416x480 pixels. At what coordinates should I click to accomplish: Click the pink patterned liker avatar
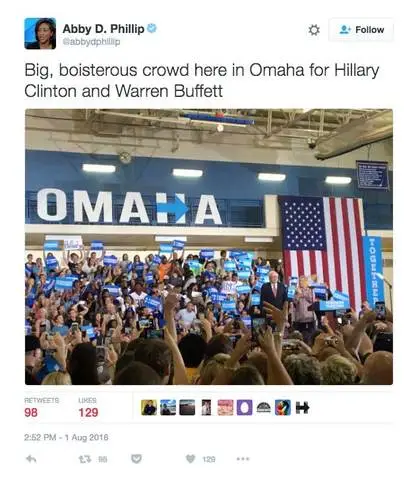225,407
